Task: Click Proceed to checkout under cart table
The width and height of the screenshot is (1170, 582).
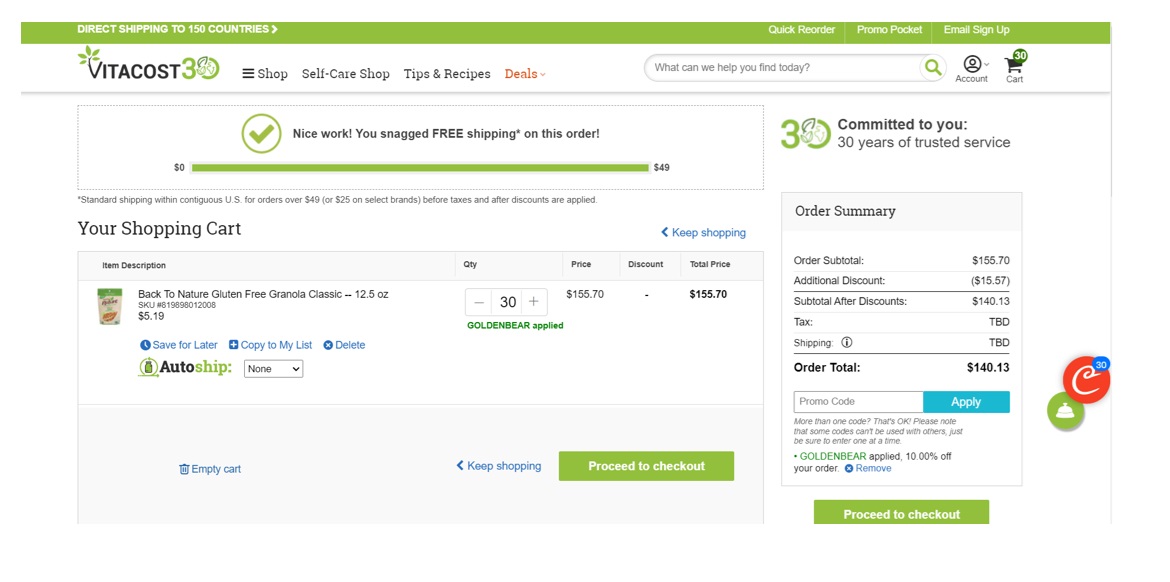Action: (646, 466)
